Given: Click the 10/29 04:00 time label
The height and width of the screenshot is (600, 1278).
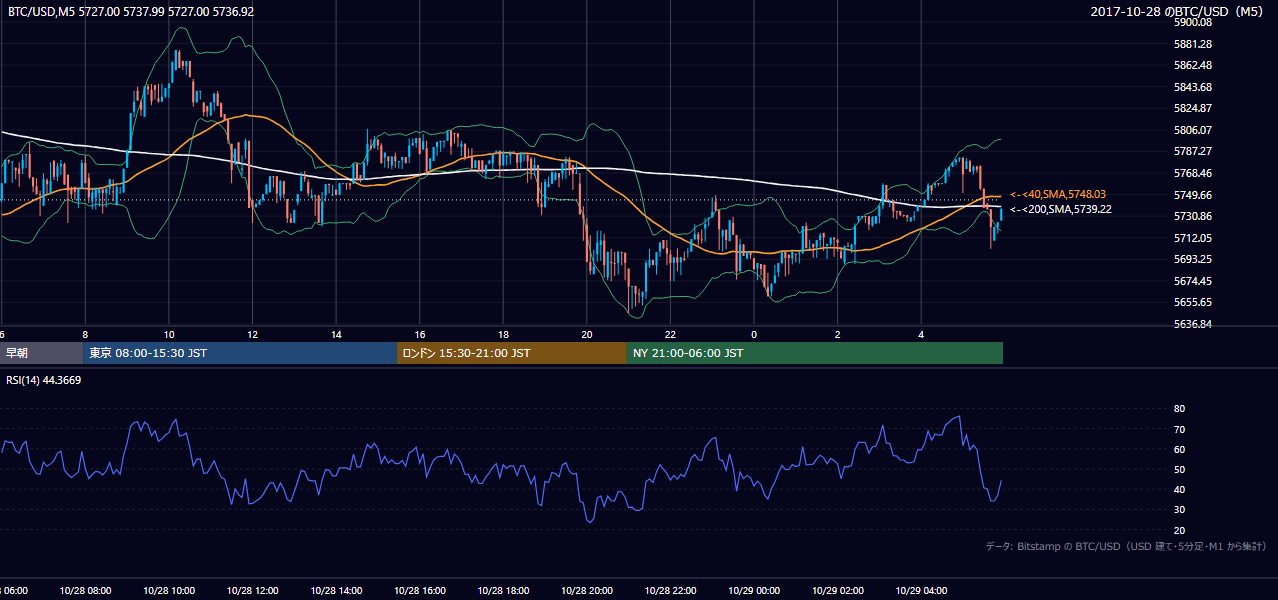Looking at the screenshot, I should [x=921, y=590].
